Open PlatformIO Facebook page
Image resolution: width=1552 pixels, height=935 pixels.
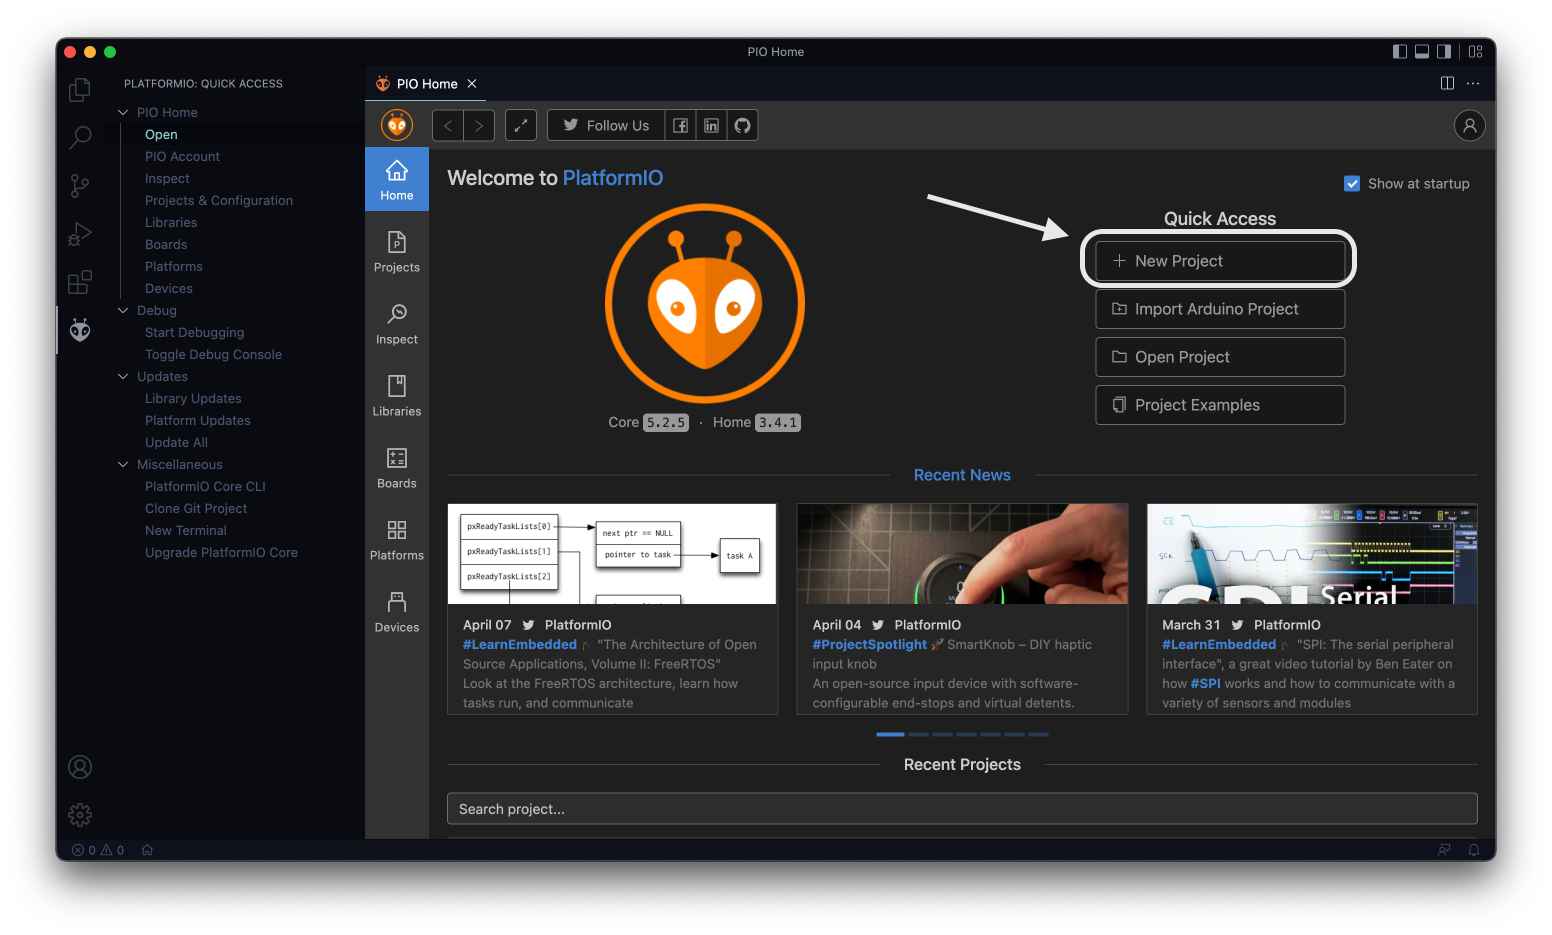pyautogui.click(x=680, y=125)
